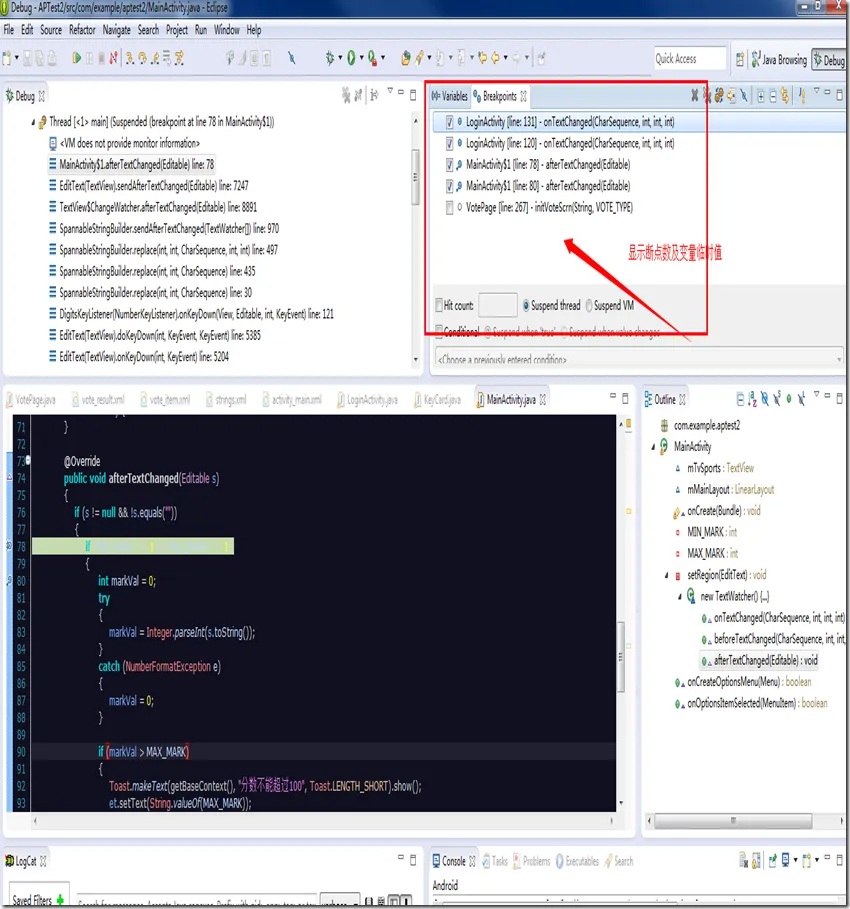Screen dimensions: 850x909
Task: Open the Java Browsing perspective
Action: pyautogui.click(x=777, y=60)
